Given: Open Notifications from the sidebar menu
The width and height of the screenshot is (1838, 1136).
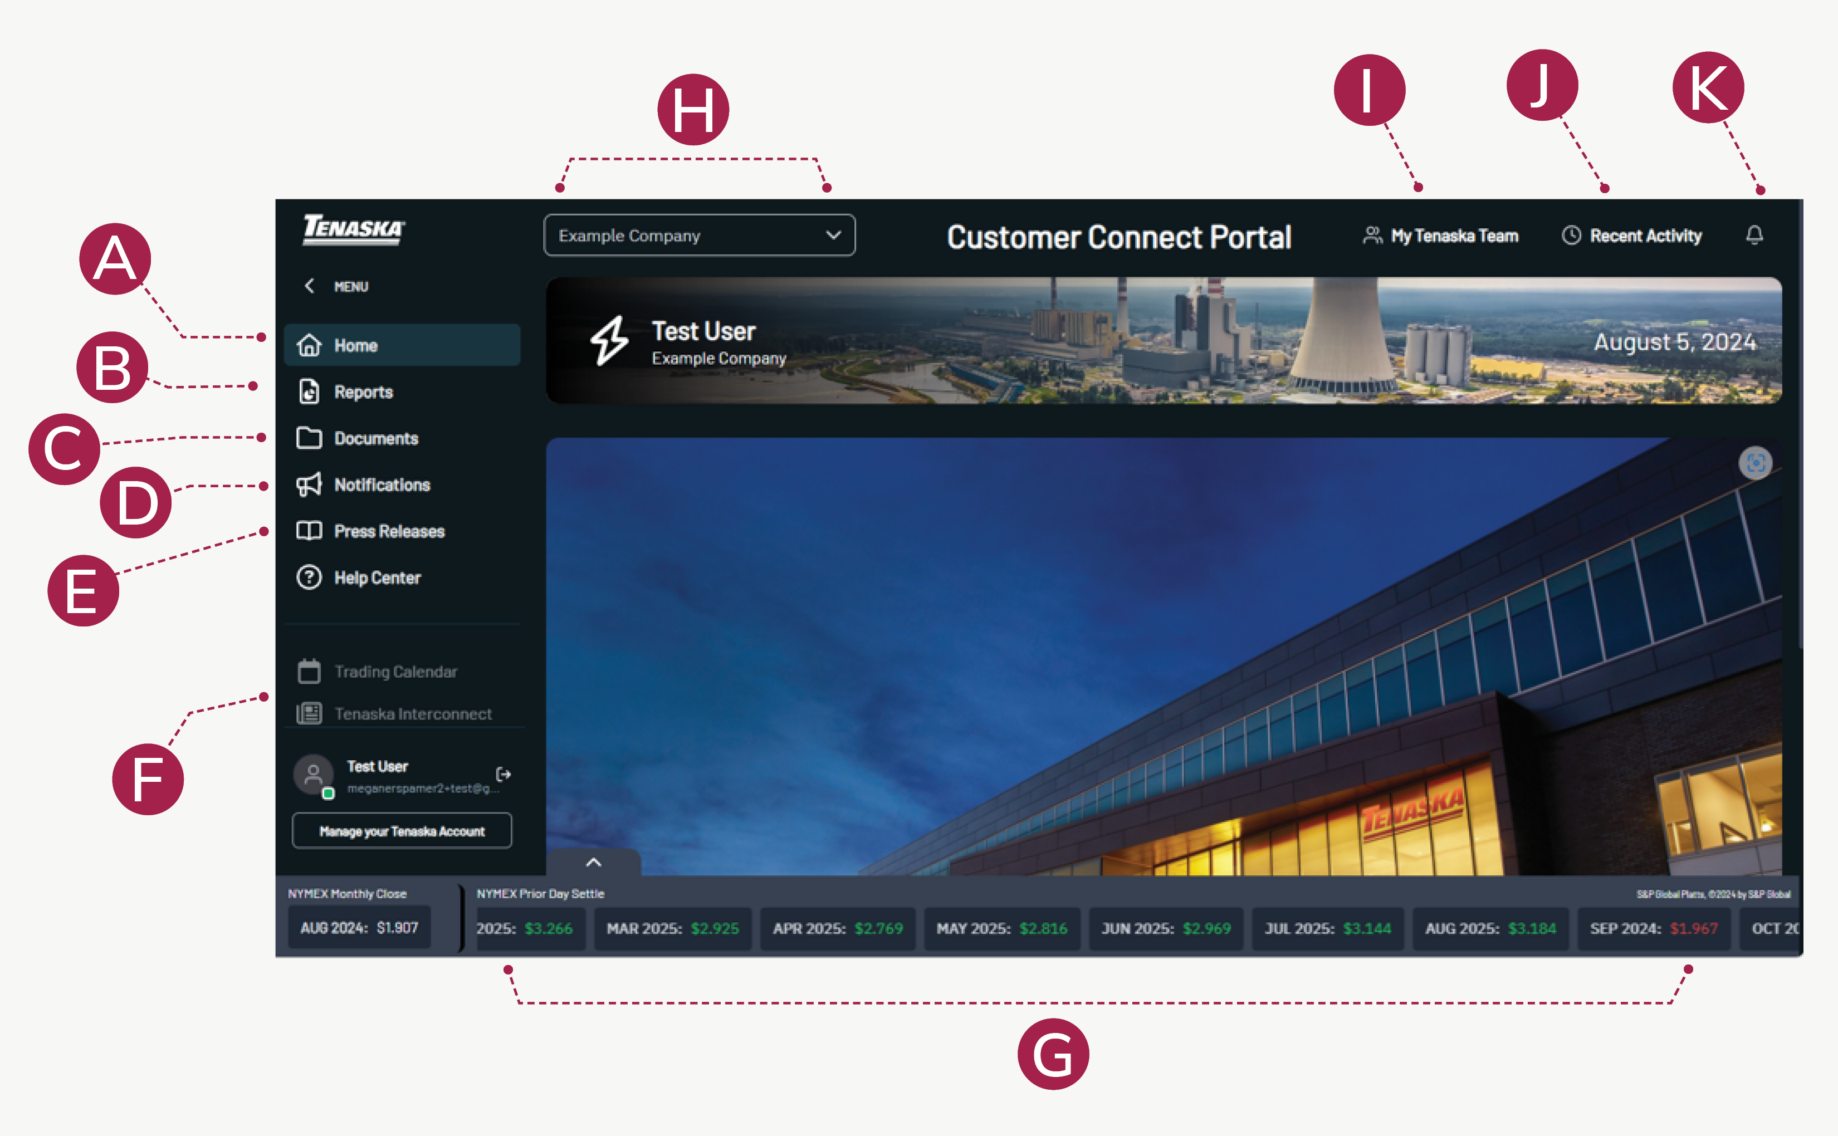Looking at the screenshot, I should pyautogui.click(x=381, y=485).
